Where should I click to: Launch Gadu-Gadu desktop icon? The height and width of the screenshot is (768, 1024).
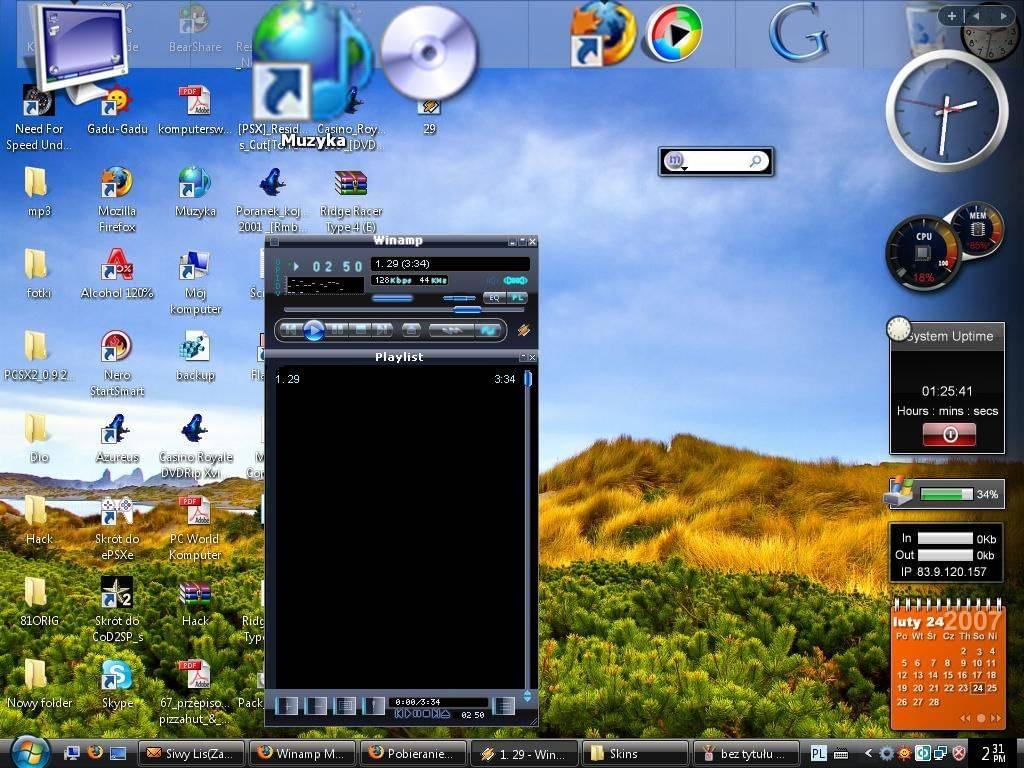[x=118, y=111]
